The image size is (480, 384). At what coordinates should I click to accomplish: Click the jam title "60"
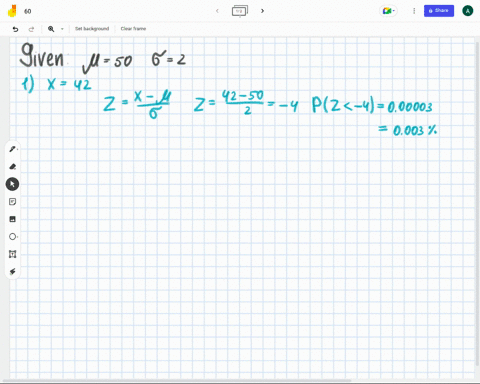pos(28,11)
